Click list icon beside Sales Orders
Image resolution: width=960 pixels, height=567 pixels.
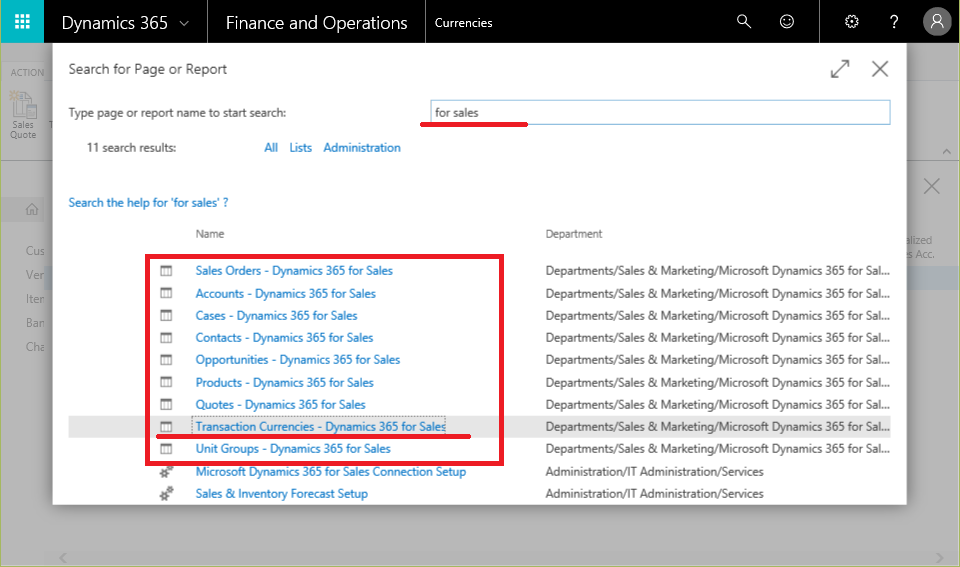(x=166, y=271)
